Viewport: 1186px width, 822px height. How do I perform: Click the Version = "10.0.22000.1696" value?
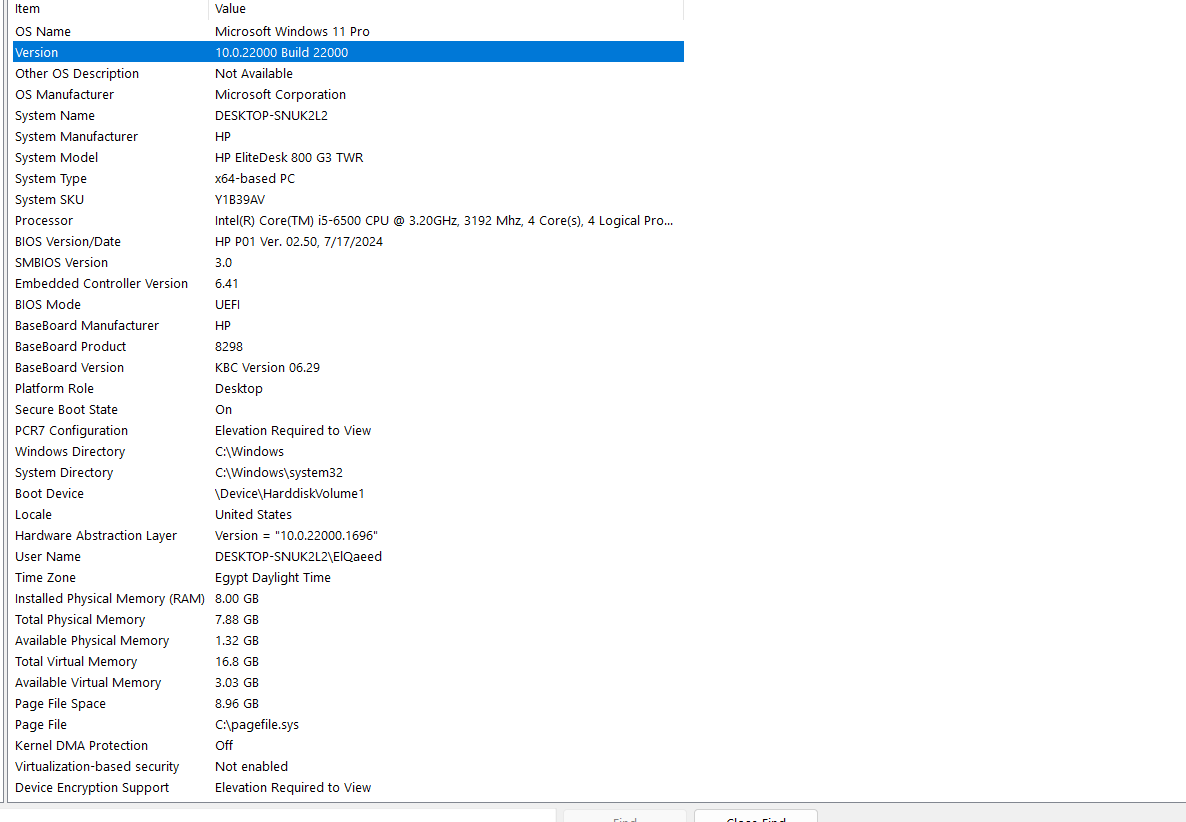296,537
